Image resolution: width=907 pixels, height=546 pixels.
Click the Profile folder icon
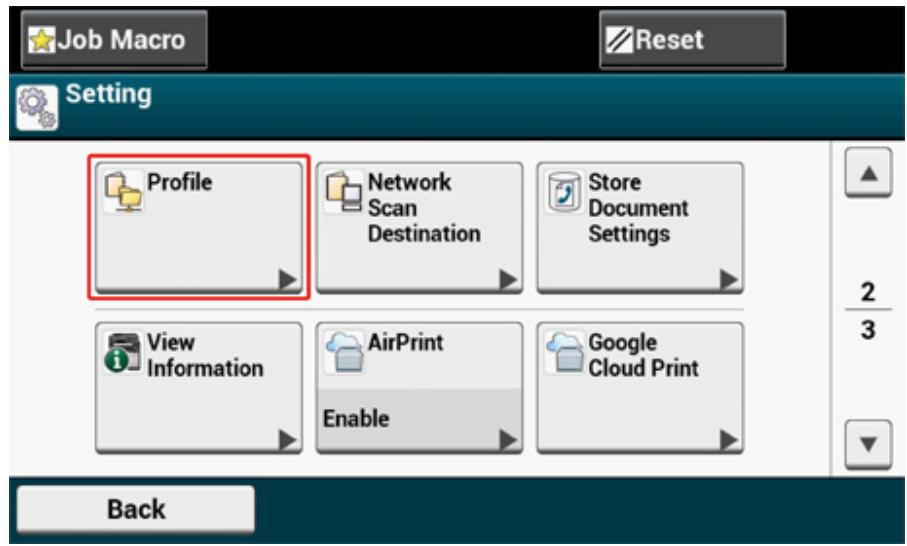click(x=123, y=191)
